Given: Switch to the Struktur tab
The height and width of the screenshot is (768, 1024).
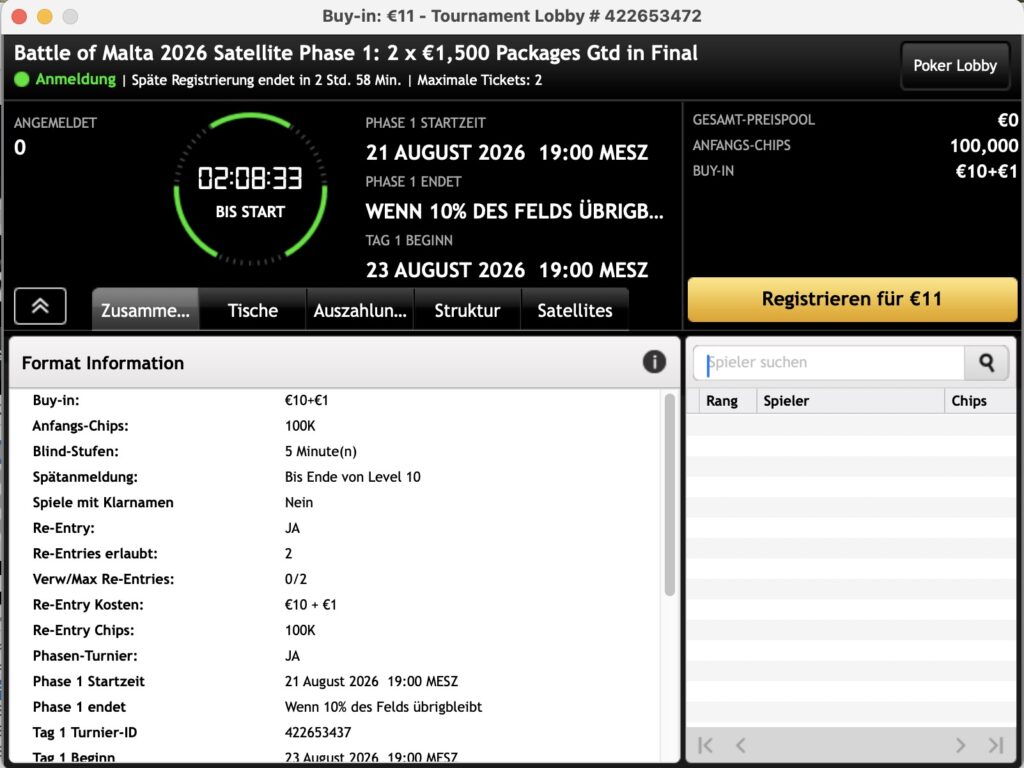Looking at the screenshot, I should coord(467,310).
